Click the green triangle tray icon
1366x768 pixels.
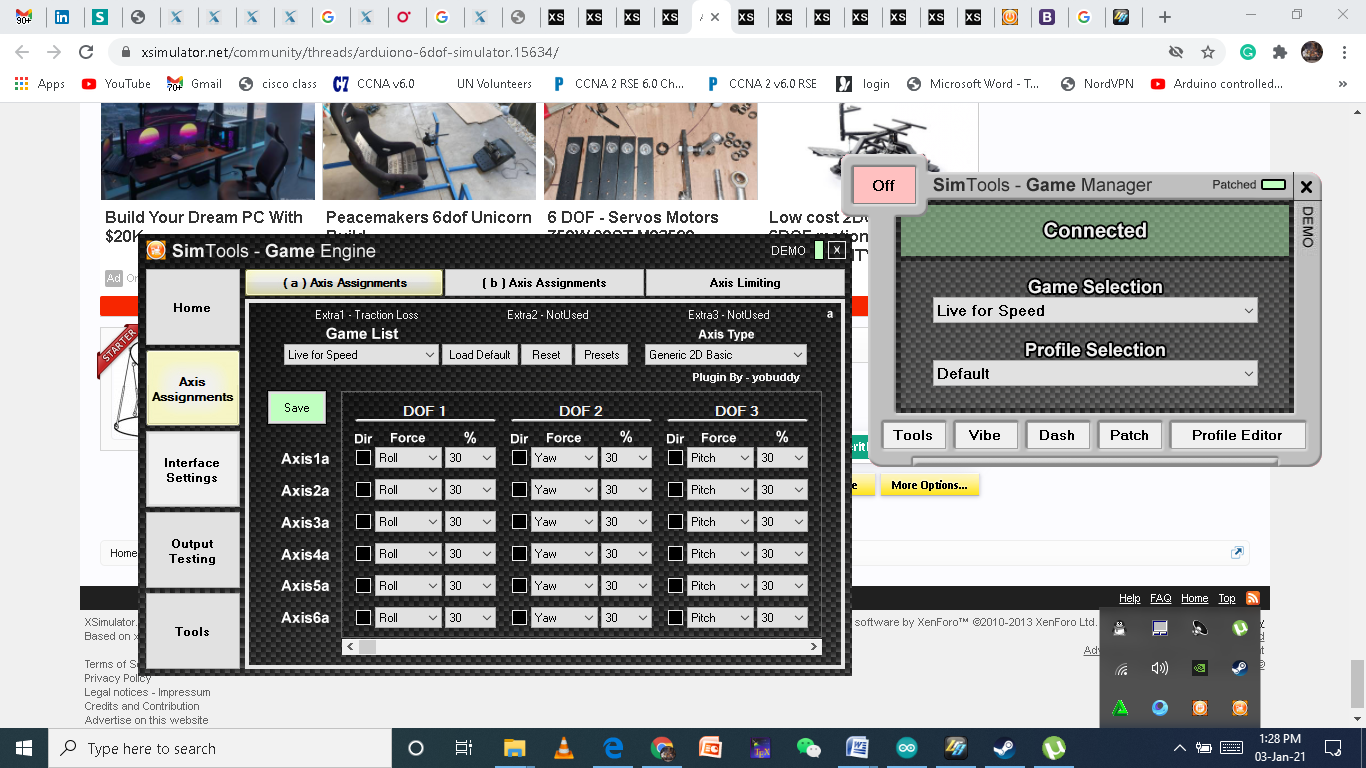click(1121, 707)
